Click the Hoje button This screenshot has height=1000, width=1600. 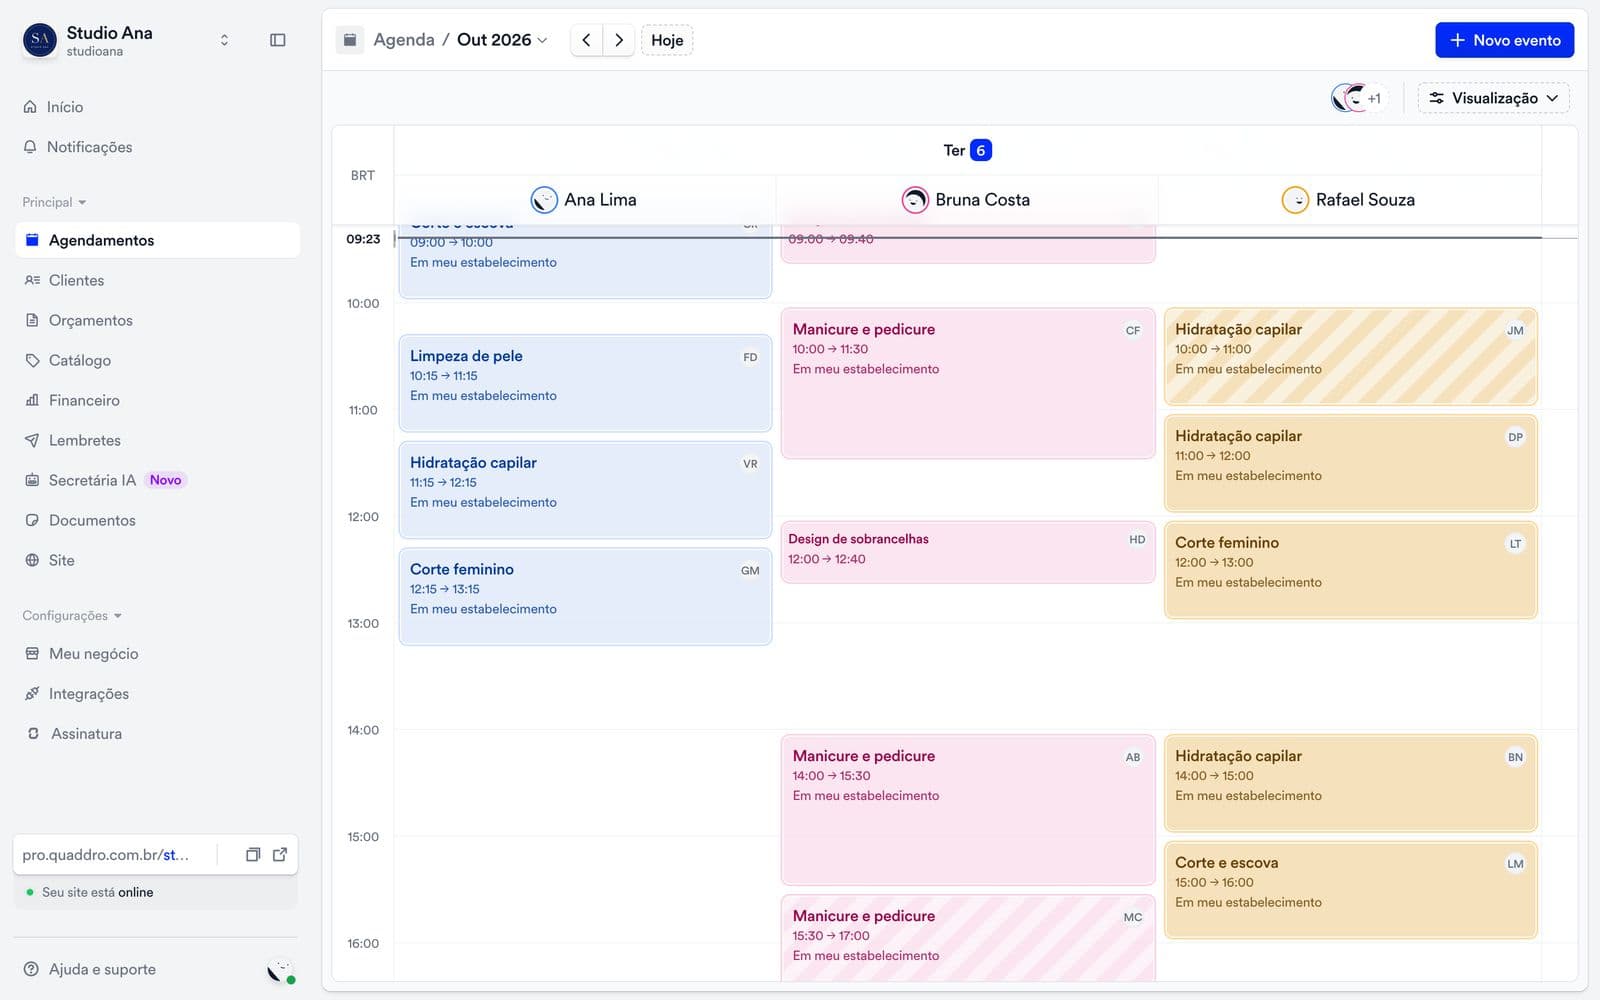(667, 40)
